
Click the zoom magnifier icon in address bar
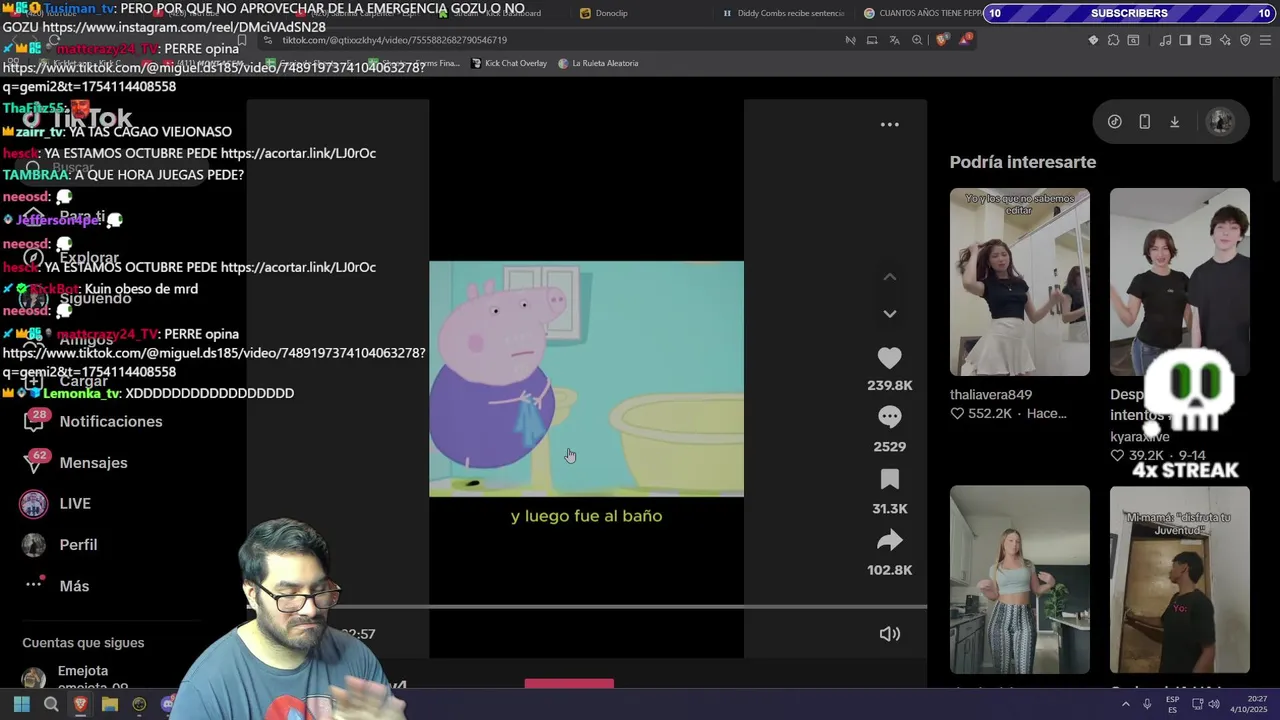[917, 40]
